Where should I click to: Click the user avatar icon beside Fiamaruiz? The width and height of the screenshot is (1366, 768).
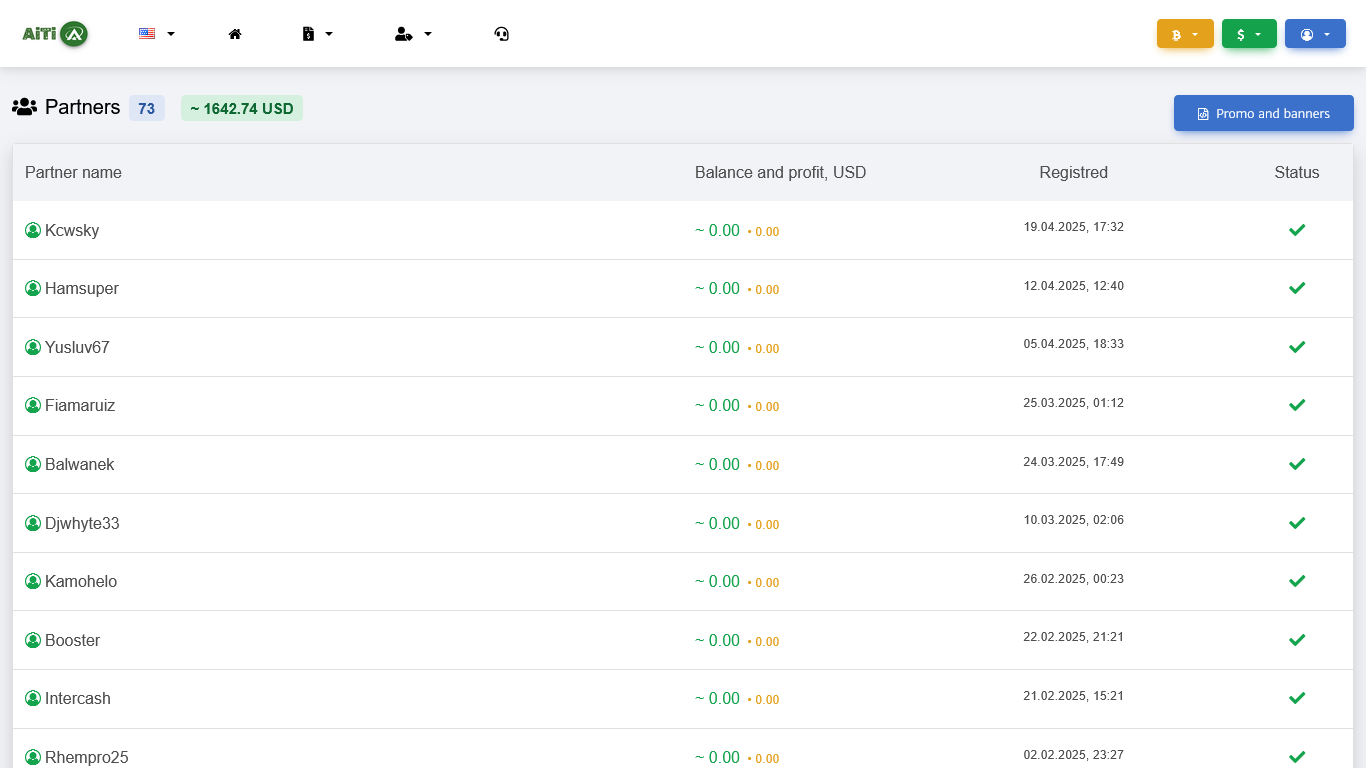[33, 405]
